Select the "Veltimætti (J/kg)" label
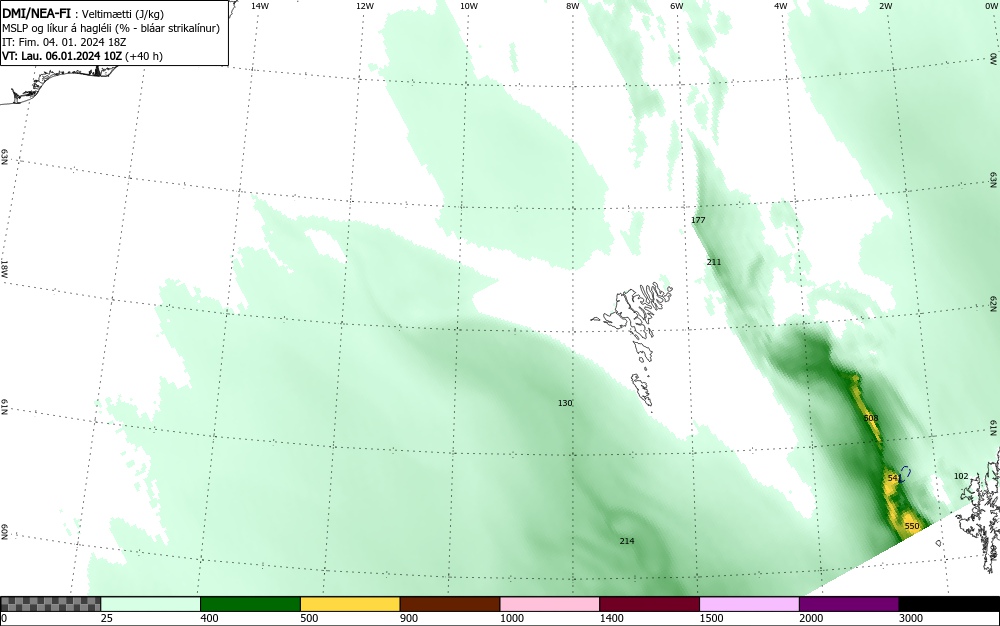The image size is (1000, 626). (121, 13)
